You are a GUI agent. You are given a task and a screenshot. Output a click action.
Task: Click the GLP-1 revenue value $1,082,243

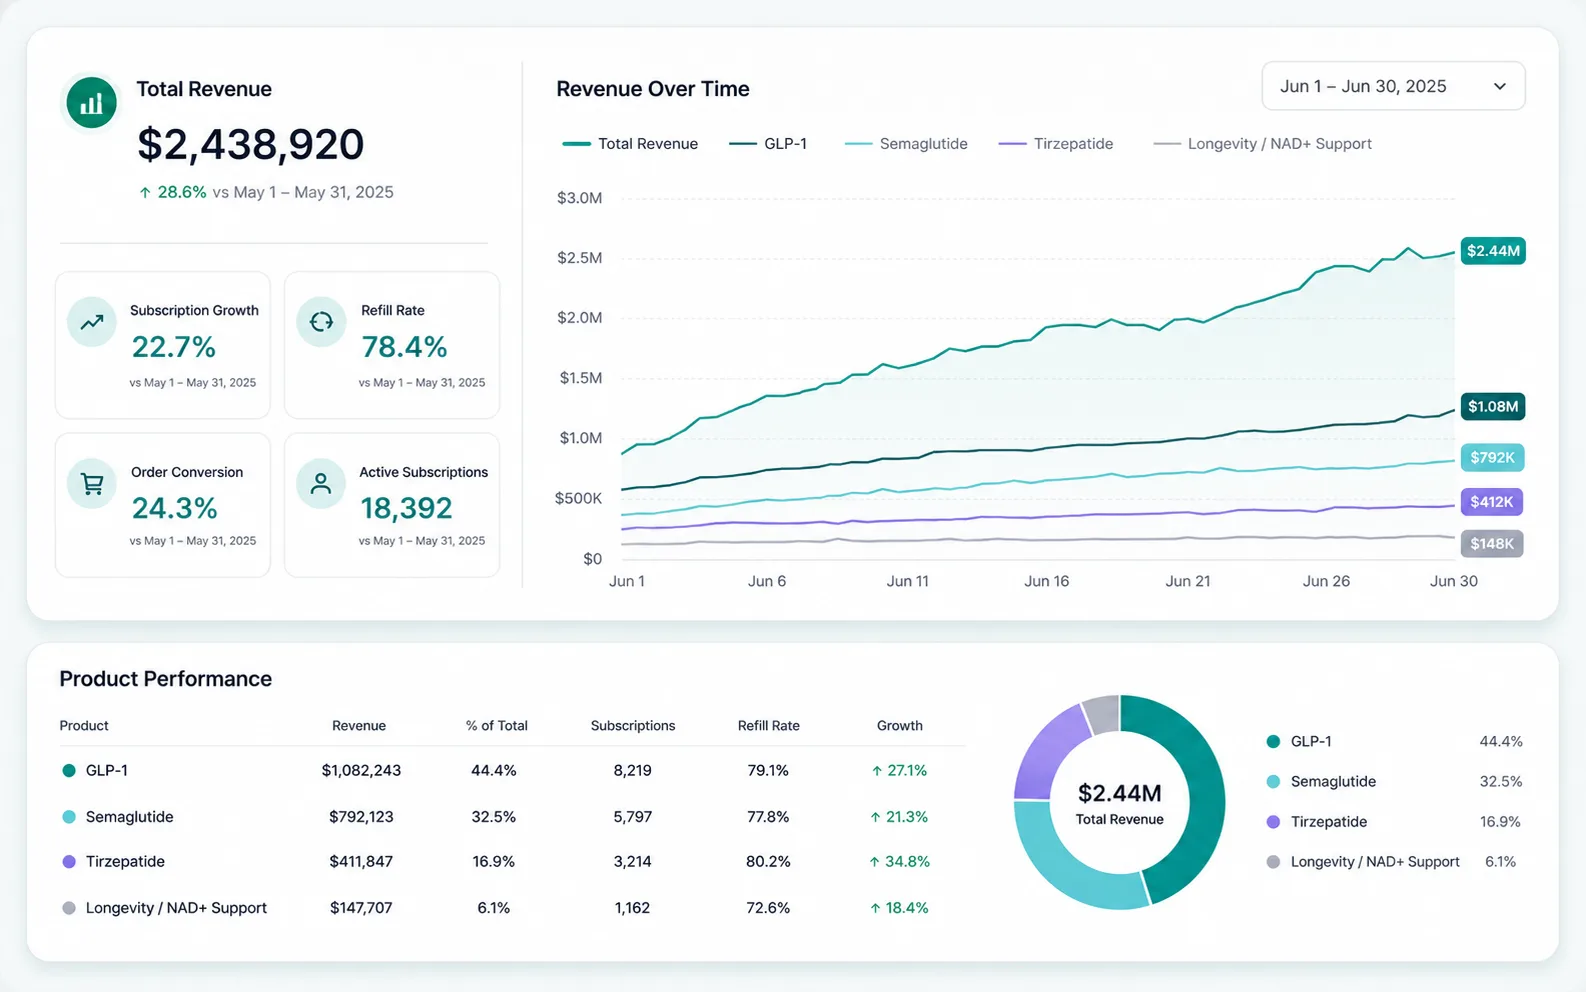361,771
